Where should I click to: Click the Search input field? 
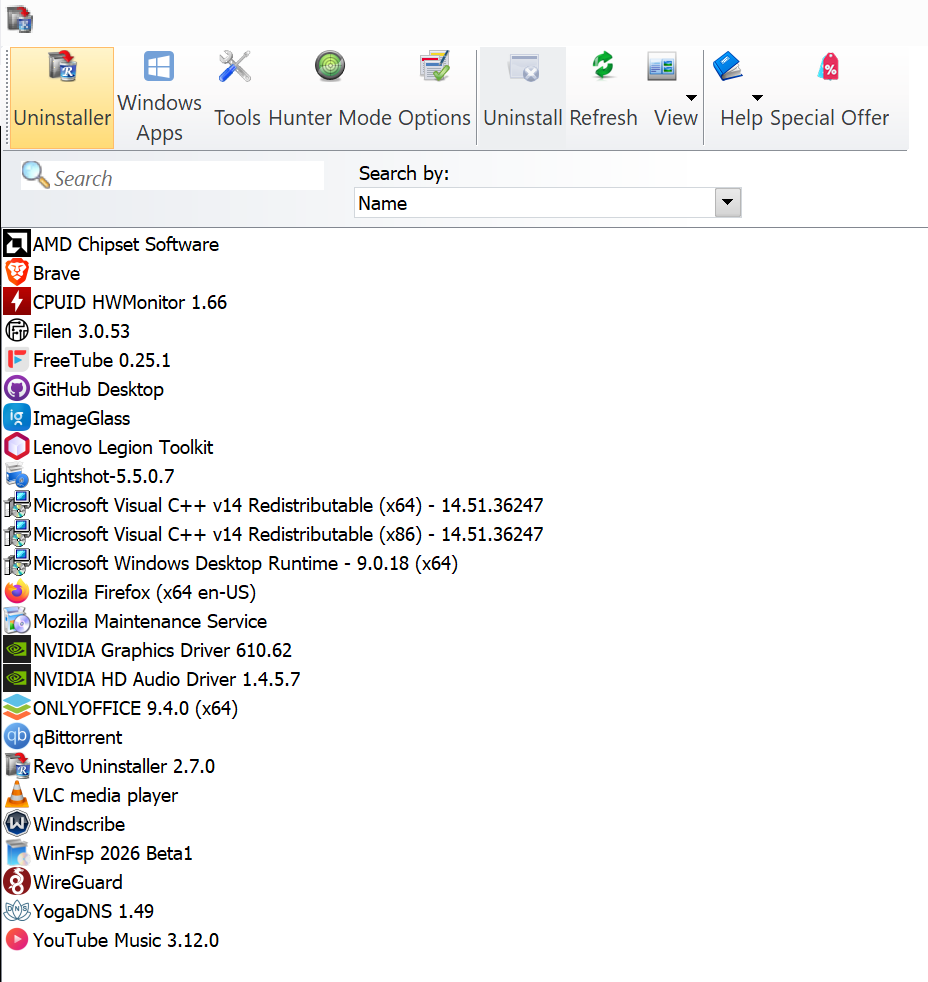(x=173, y=176)
